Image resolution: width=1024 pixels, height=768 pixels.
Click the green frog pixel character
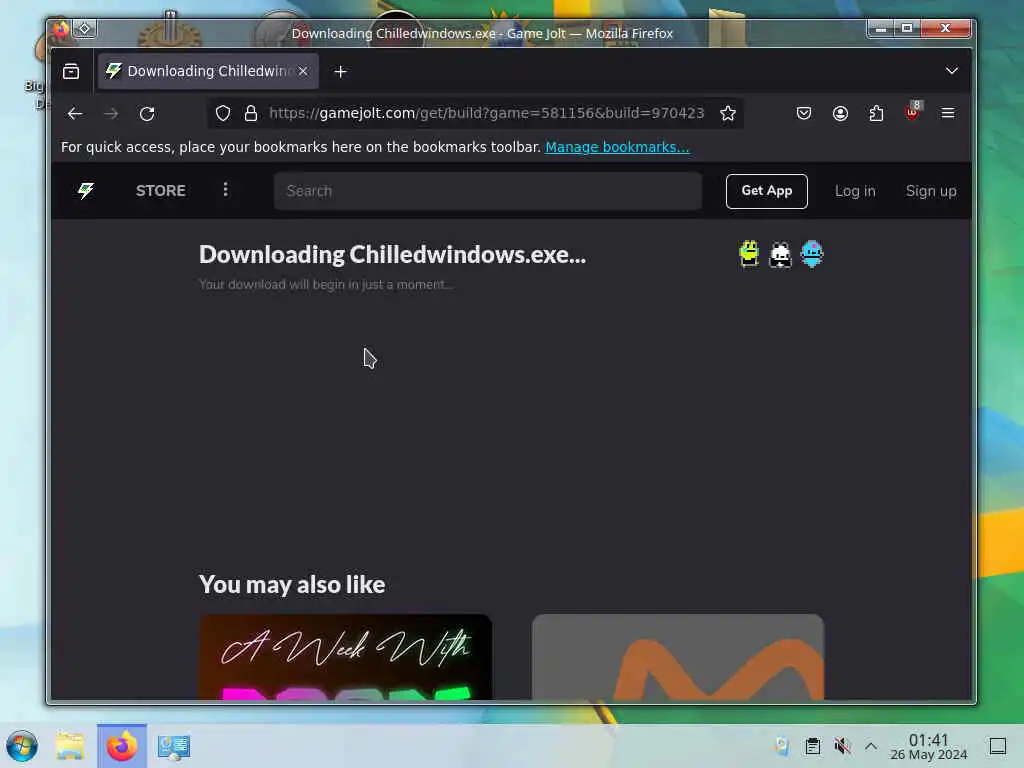[x=749, y=254]
